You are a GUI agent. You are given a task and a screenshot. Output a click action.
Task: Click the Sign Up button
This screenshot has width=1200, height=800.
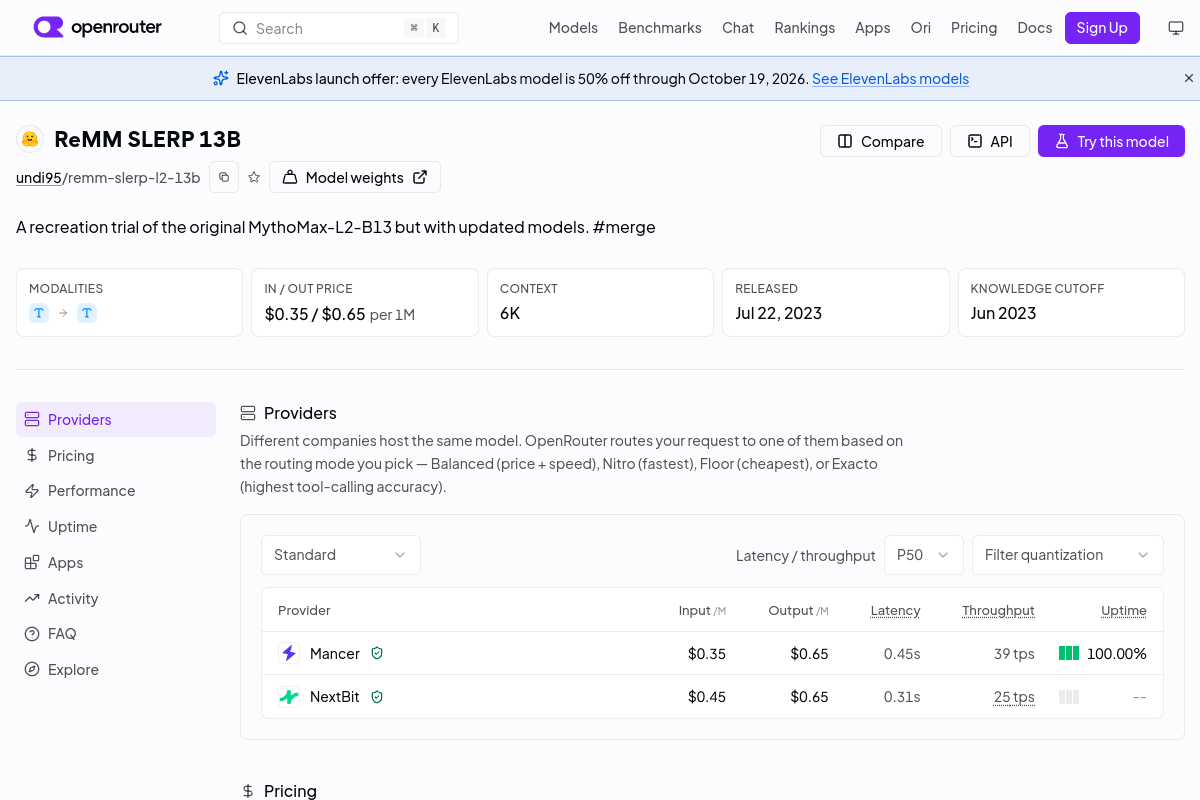(x=1102, y=28)
